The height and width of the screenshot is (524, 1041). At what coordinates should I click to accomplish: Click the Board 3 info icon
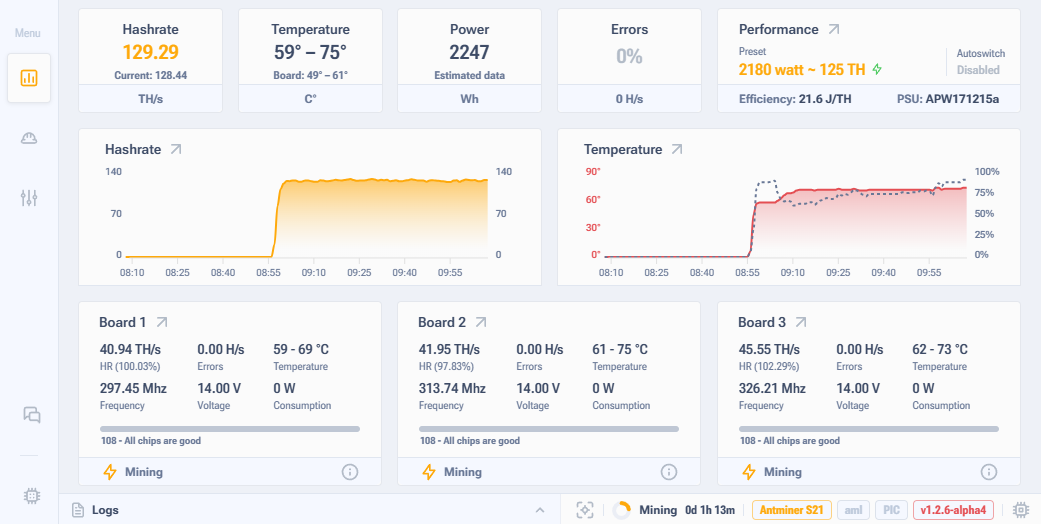(988, 472)
